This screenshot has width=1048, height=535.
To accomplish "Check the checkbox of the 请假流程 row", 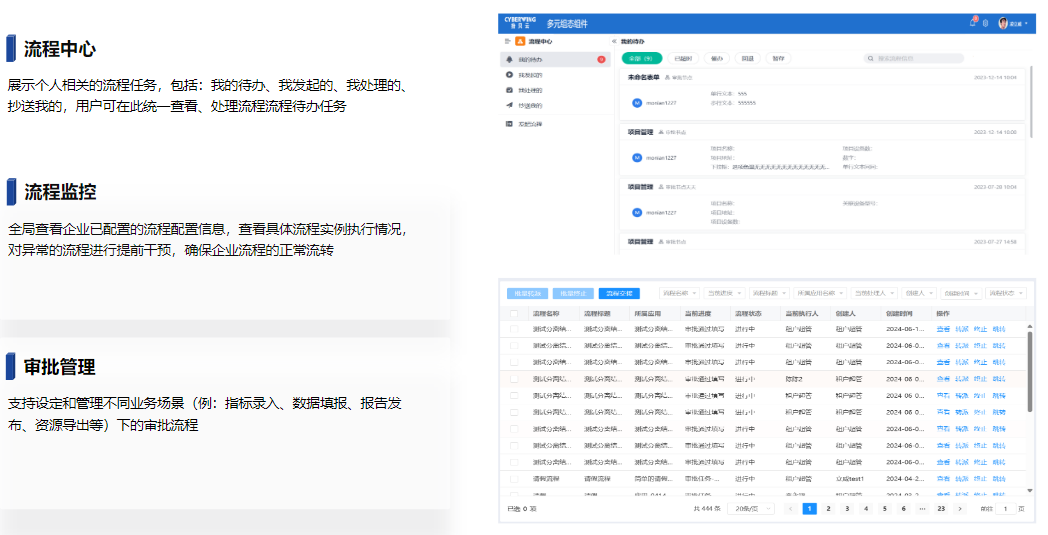I will pyautogui.click(x=514, y=479).
